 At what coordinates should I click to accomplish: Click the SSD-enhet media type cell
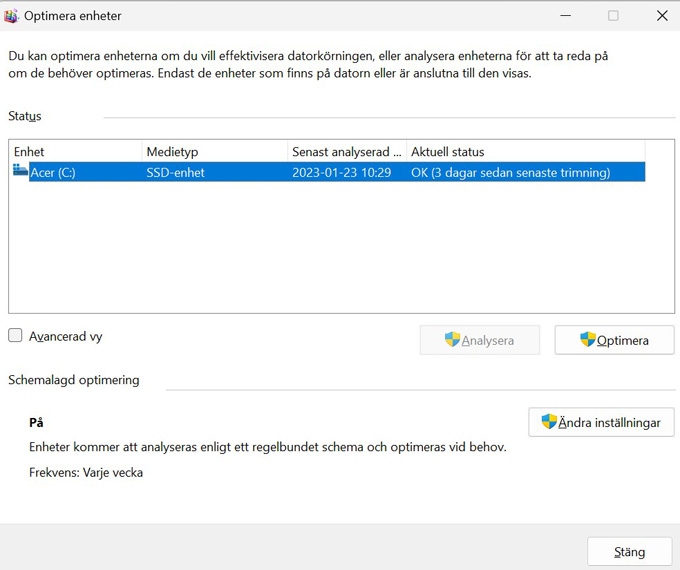click(x=175, y=173)
